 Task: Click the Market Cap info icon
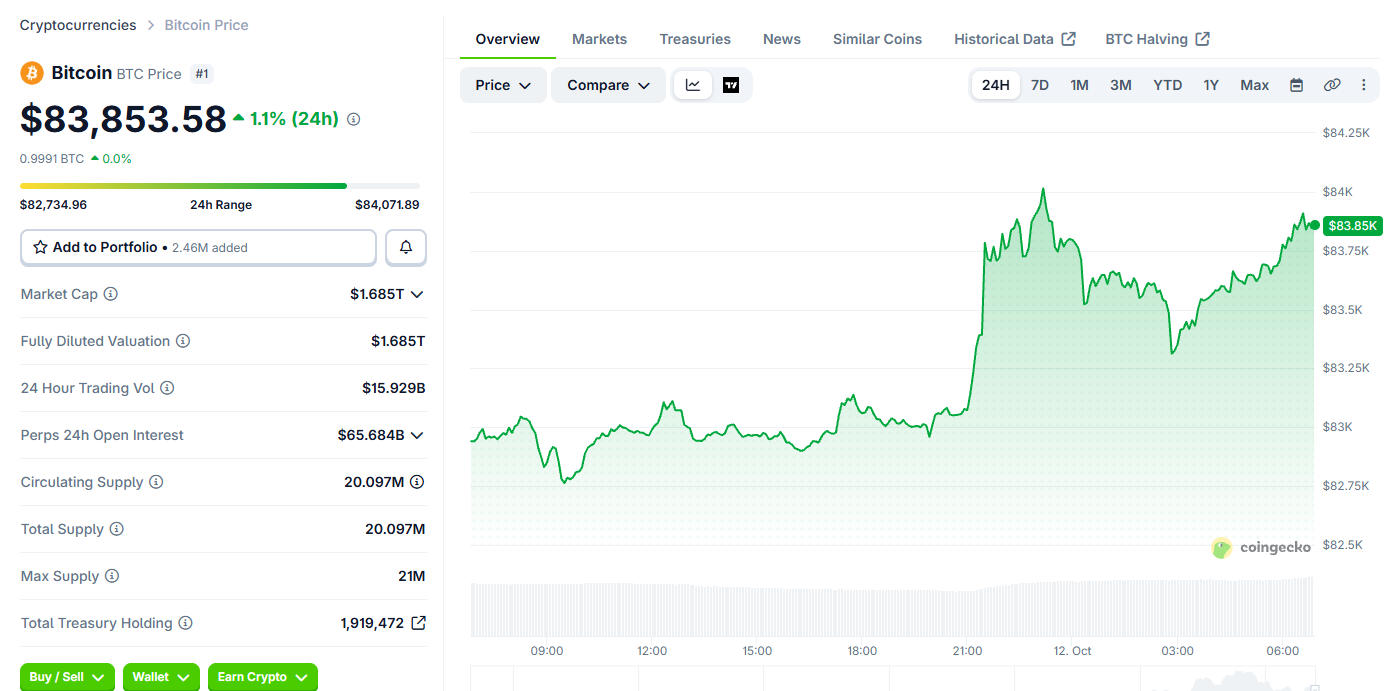pyautogui.click(x=111, y=294)
